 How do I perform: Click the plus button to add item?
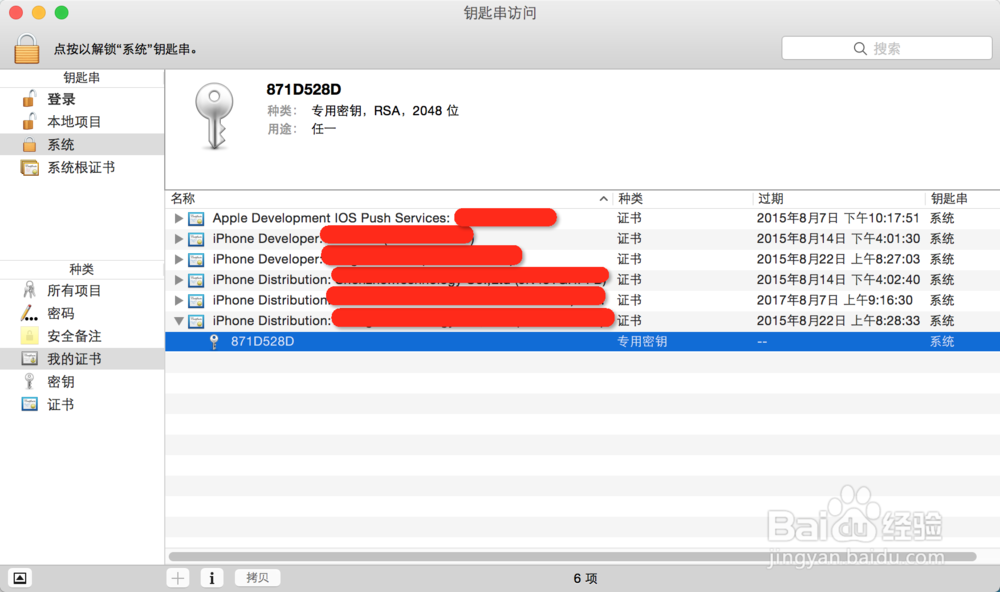point(178,578)
